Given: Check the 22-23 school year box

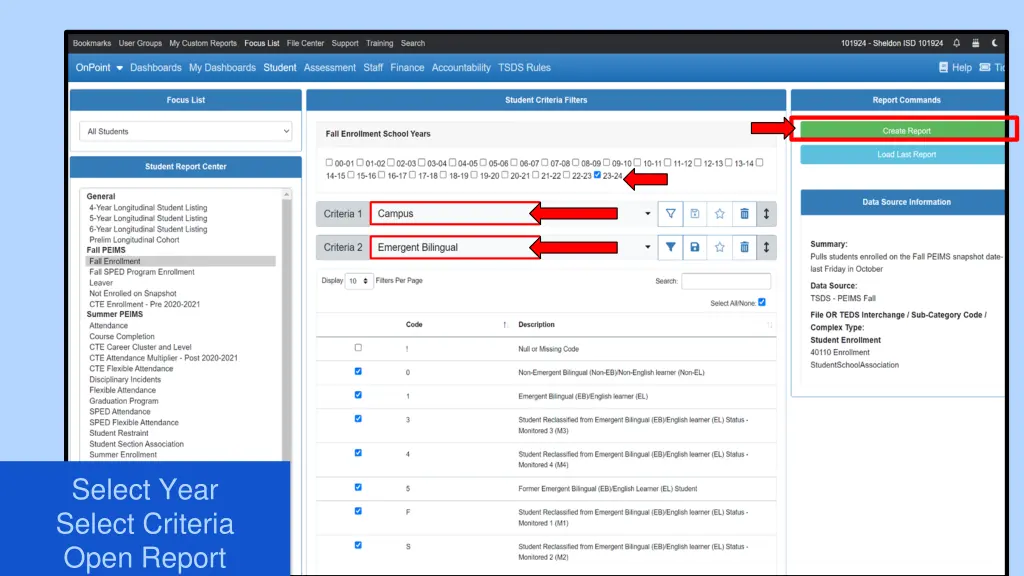Looking at the screenshot, I should point(566,174).
